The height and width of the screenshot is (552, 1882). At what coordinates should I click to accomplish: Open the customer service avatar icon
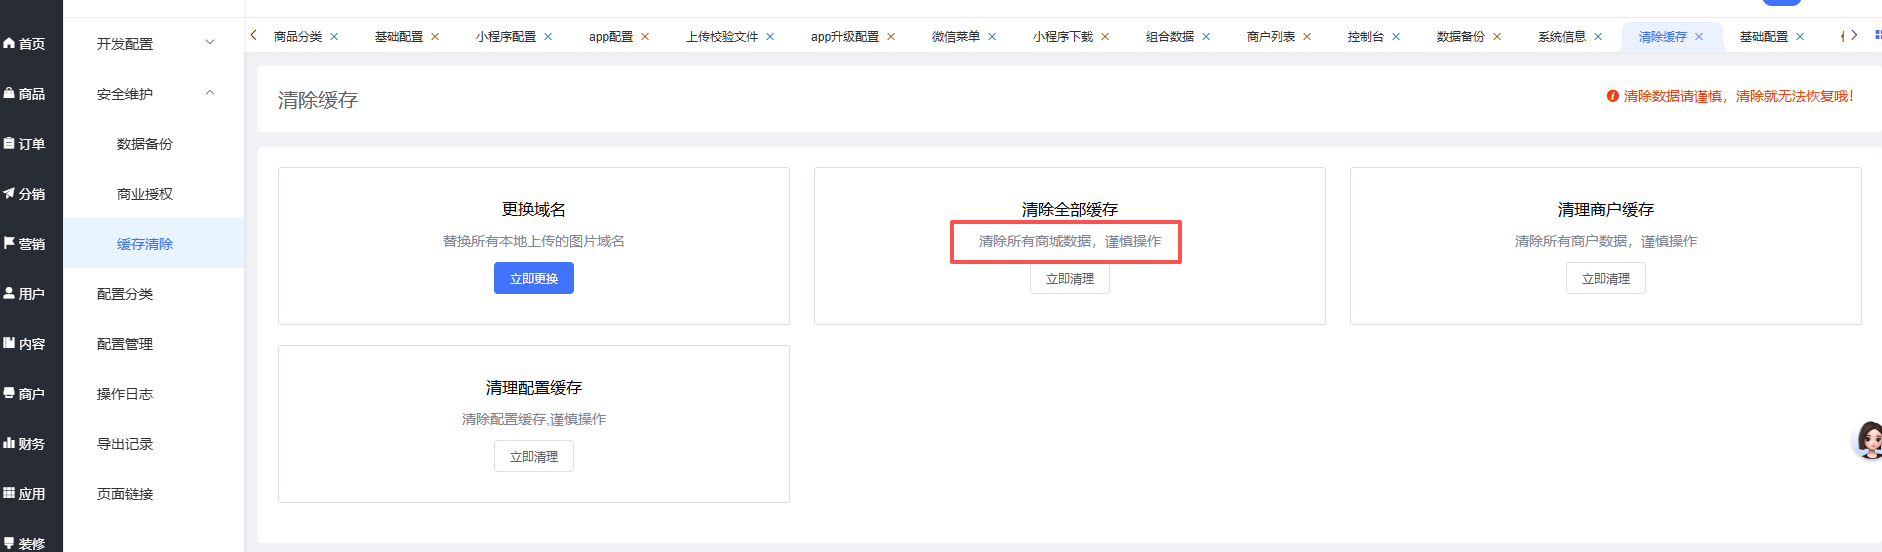(1868, 440)
